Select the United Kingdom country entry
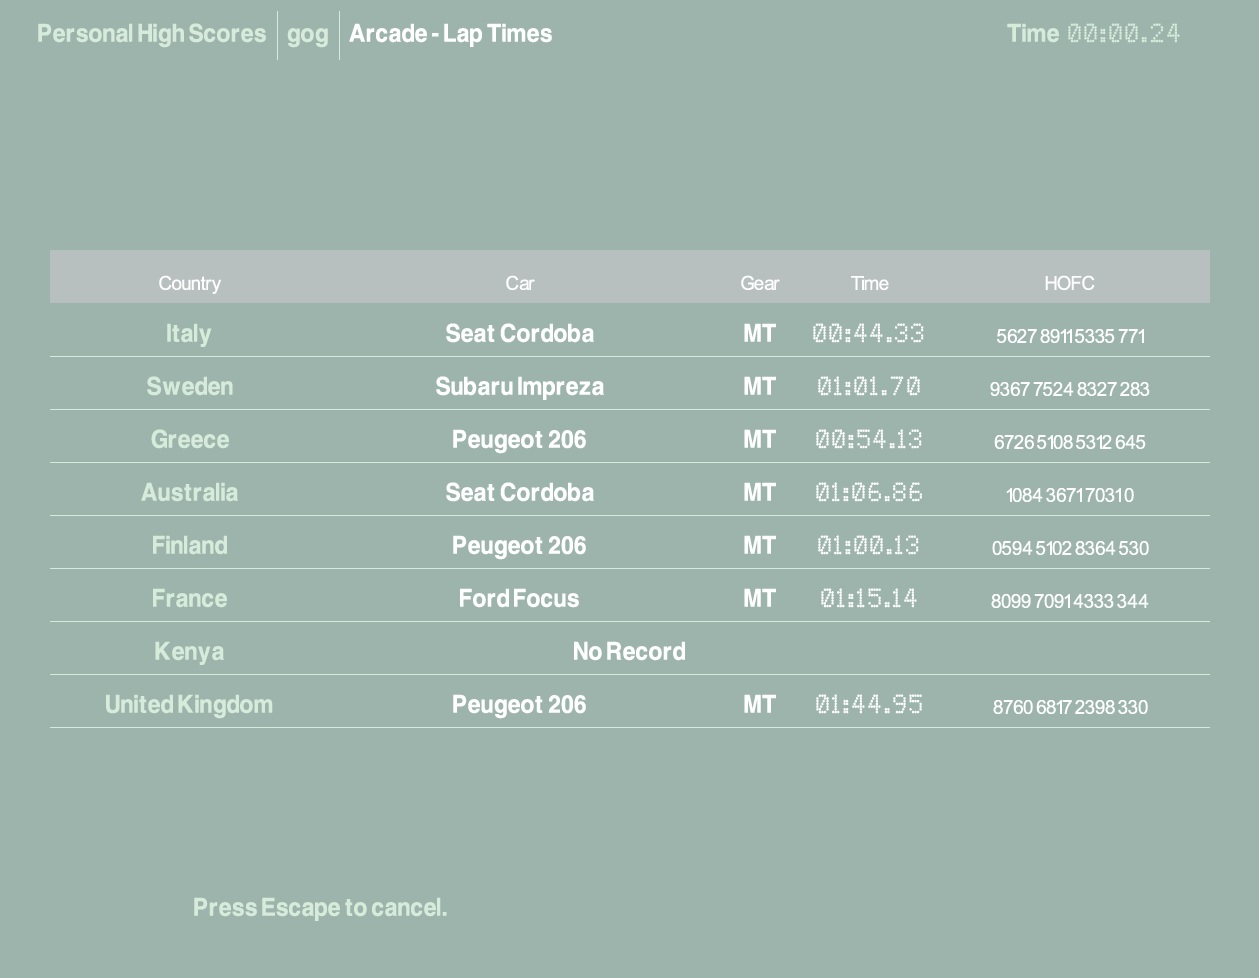1259x978 pixels. coord(189,705)
